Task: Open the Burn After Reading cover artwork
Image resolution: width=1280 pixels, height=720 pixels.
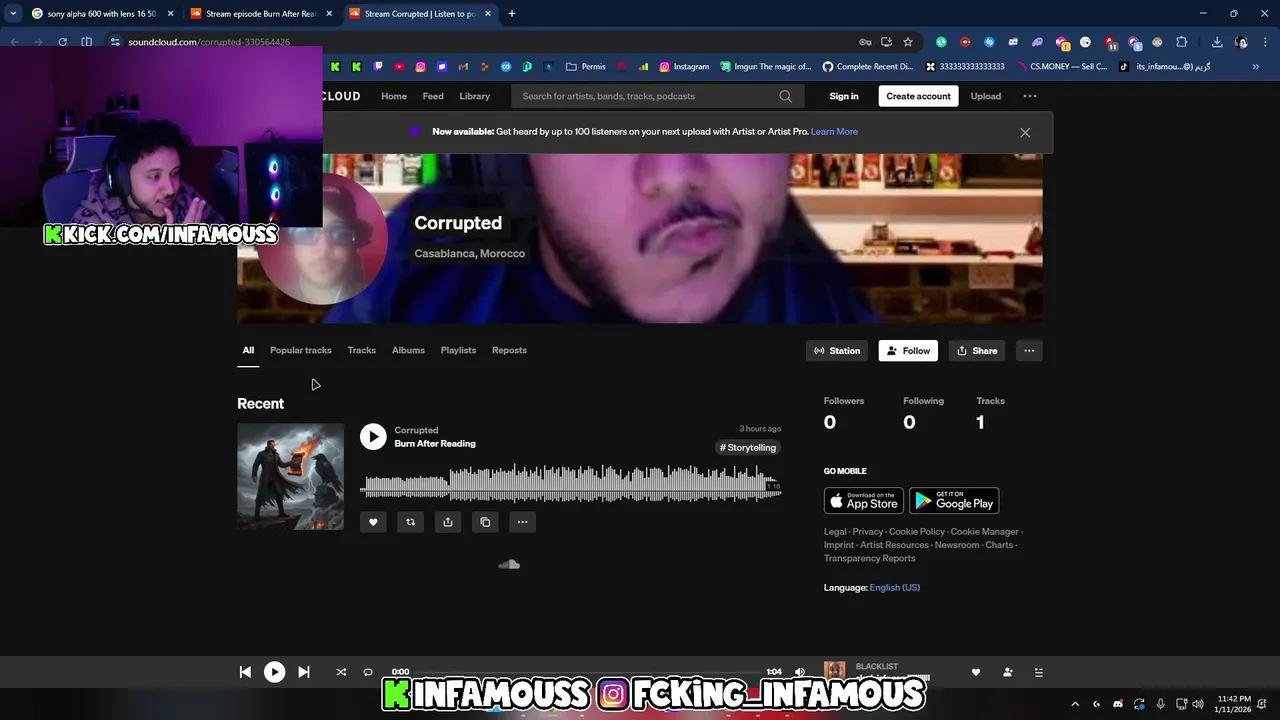Action: point(290,477)
